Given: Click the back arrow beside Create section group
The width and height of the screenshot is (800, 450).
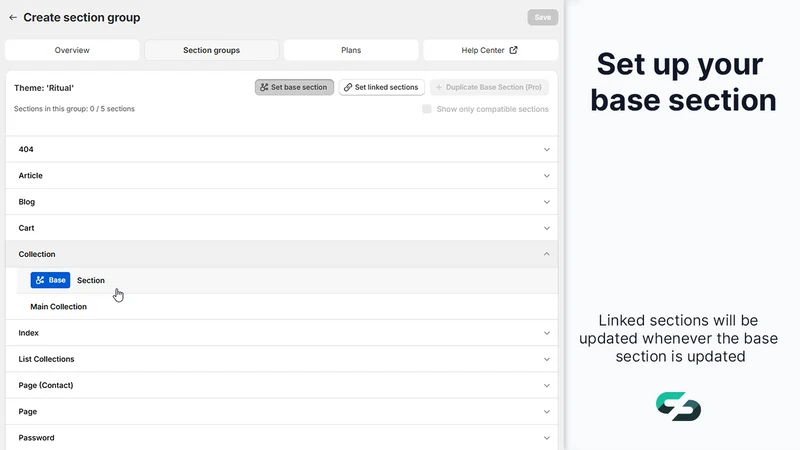Looking at the screenshot, I should (13, 17).
